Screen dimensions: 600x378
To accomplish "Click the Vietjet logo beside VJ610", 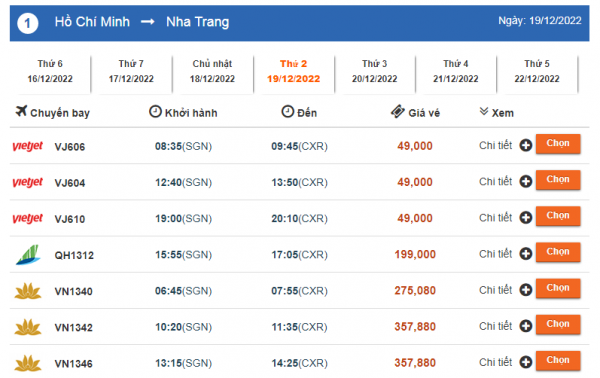I will point(28,218).
